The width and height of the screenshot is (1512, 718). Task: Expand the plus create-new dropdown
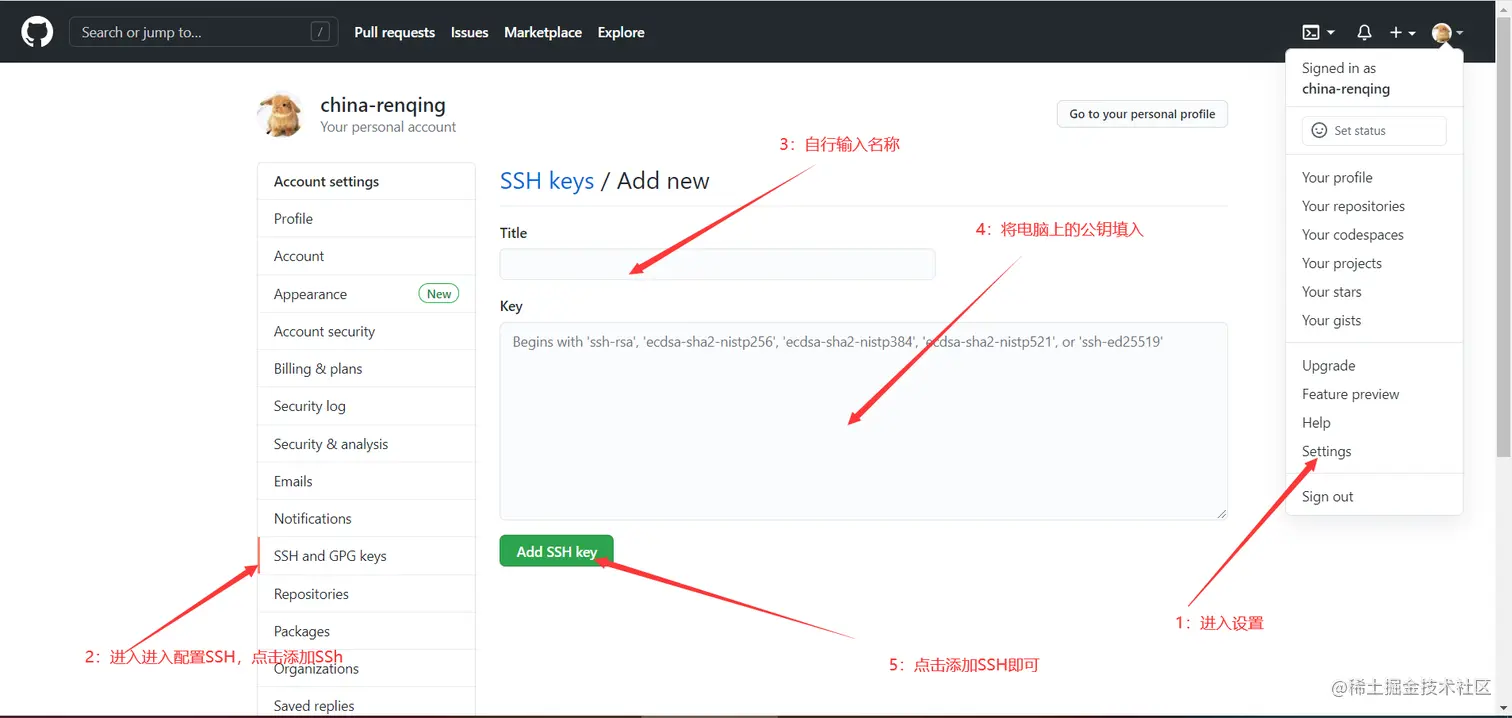tap(1402, 33)
